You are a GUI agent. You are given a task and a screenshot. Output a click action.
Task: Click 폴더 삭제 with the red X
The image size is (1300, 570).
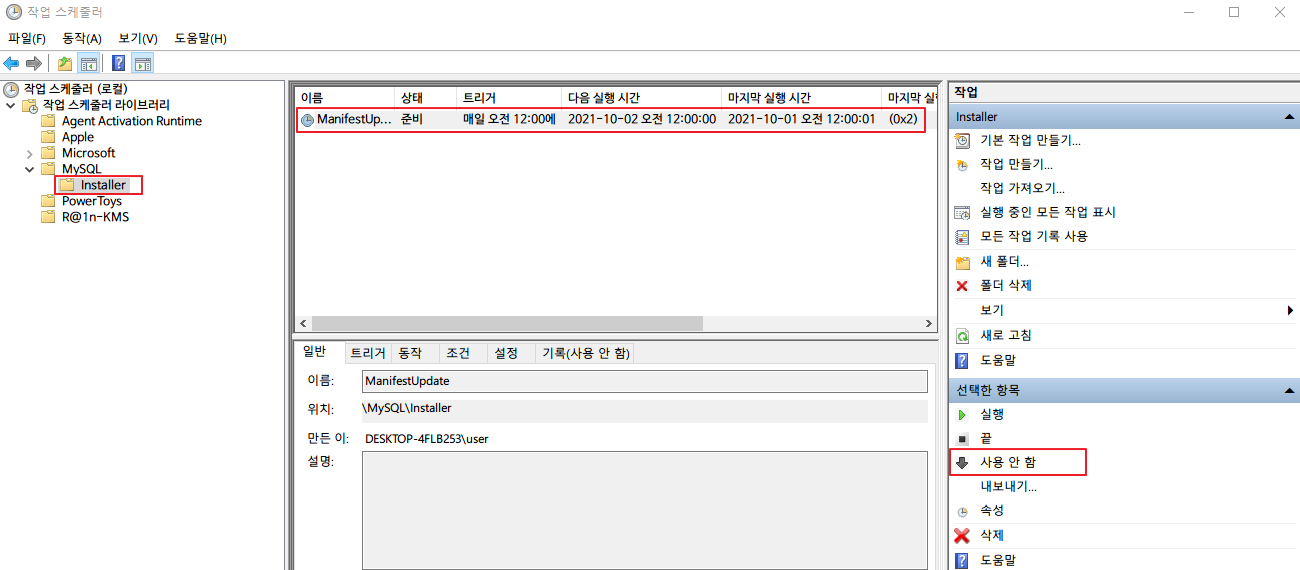point(1006,285)
